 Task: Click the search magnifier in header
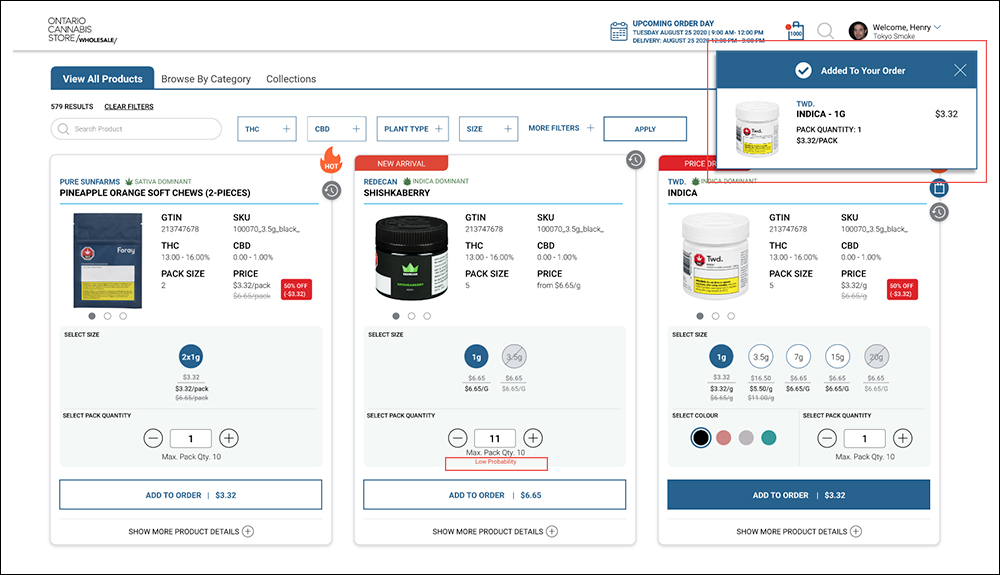tap(825, 31)
